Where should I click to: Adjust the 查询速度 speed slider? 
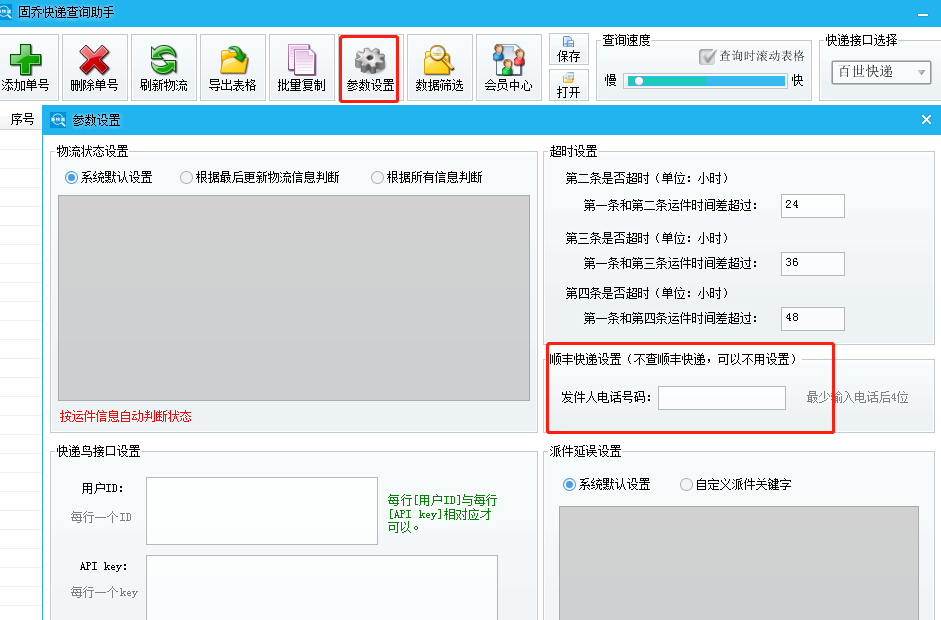[x=636, y=81]
